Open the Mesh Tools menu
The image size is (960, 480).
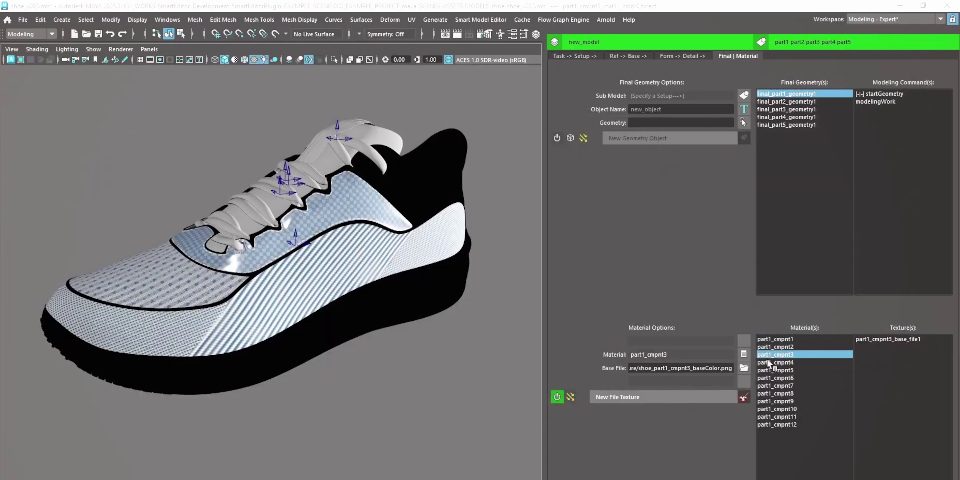tap(259, 19)
